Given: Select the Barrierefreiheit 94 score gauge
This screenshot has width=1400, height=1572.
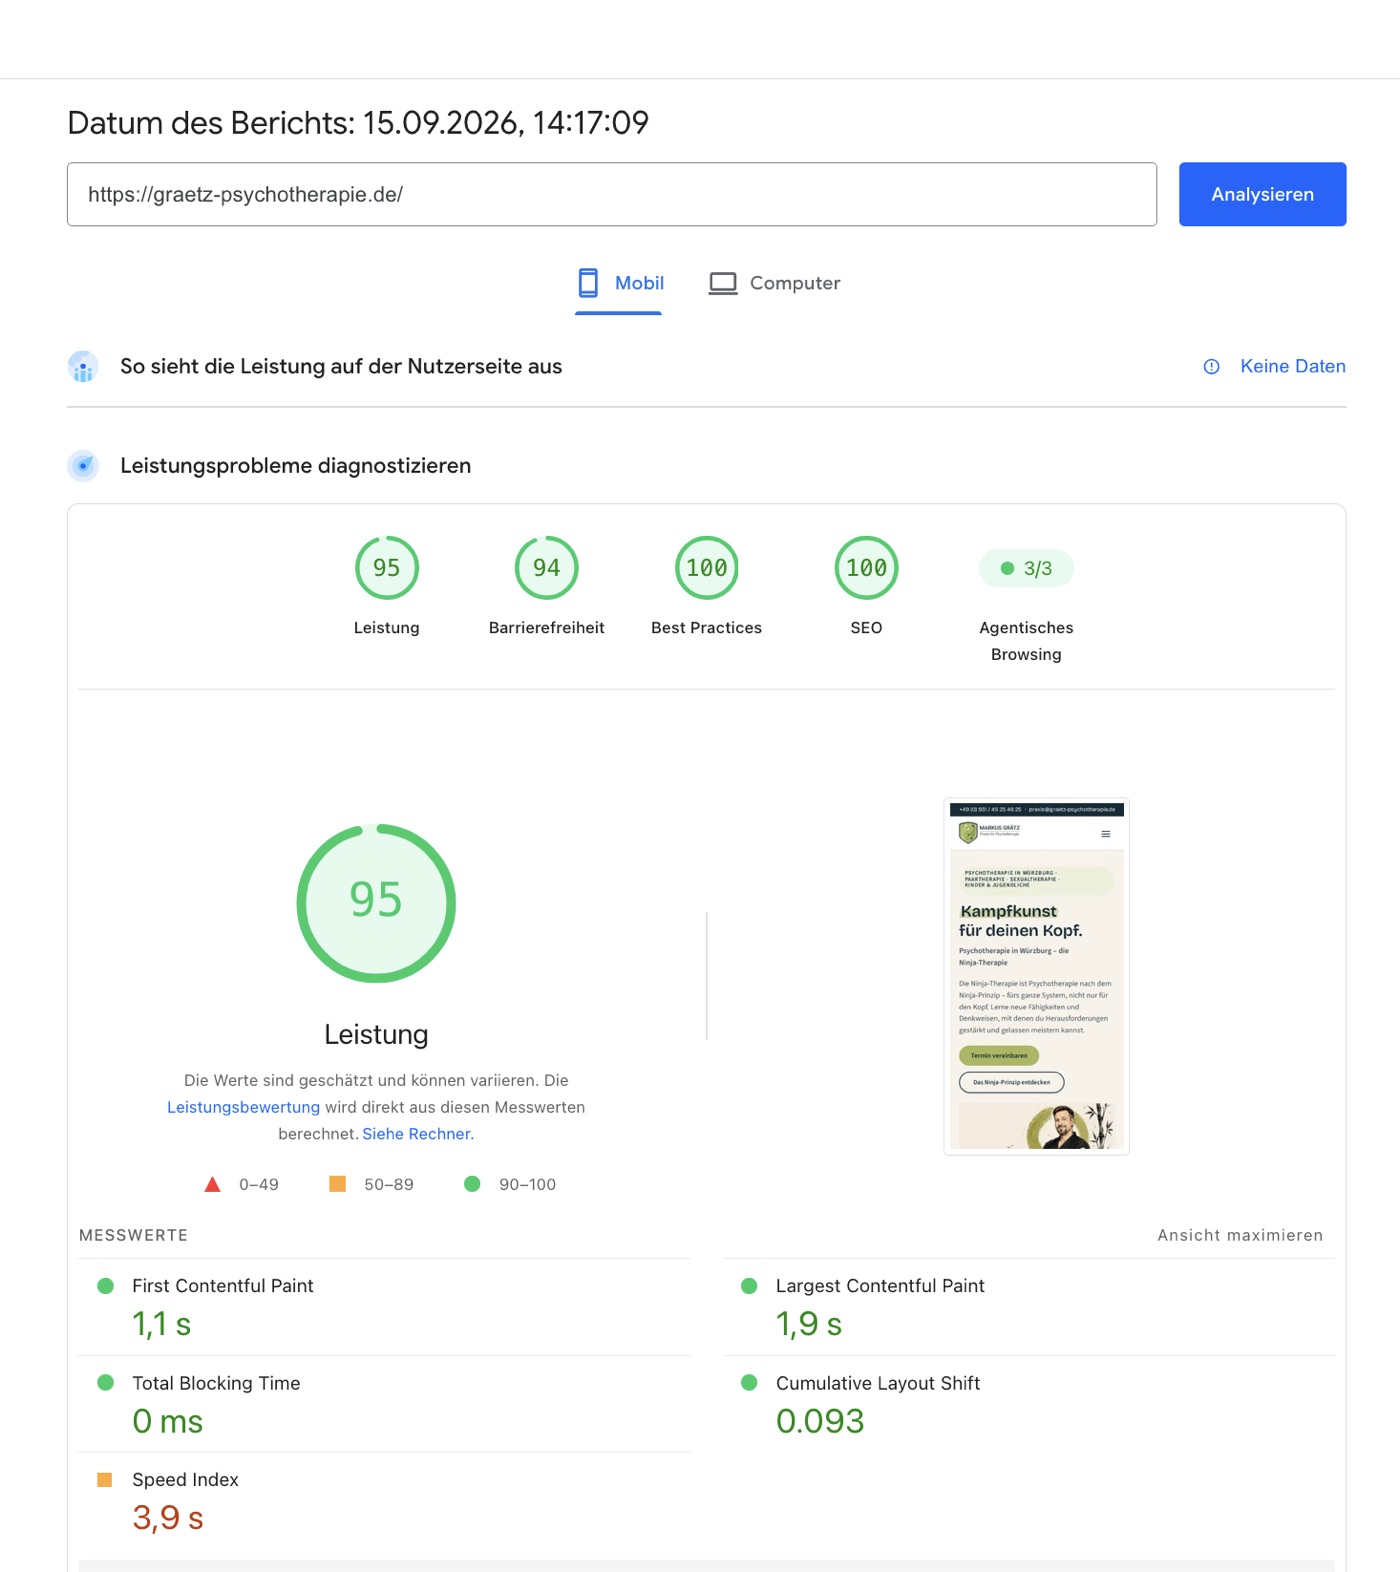Looking at the screenshot, I should 547,568.
